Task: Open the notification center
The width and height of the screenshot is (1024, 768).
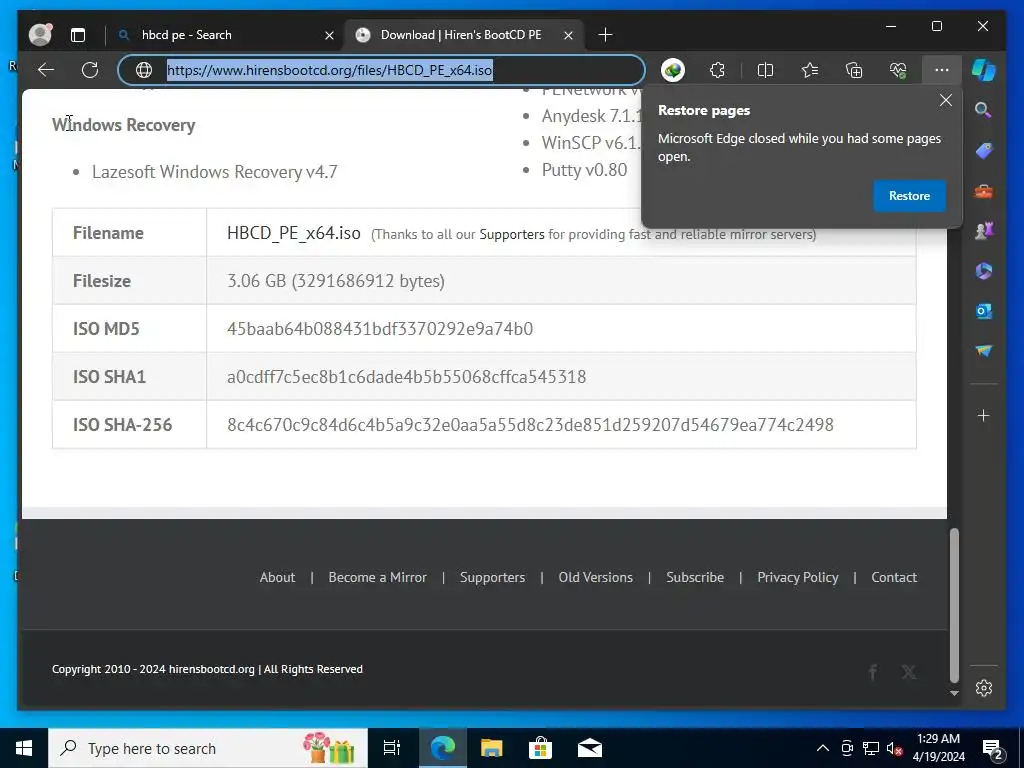Action: coord(993,749)
